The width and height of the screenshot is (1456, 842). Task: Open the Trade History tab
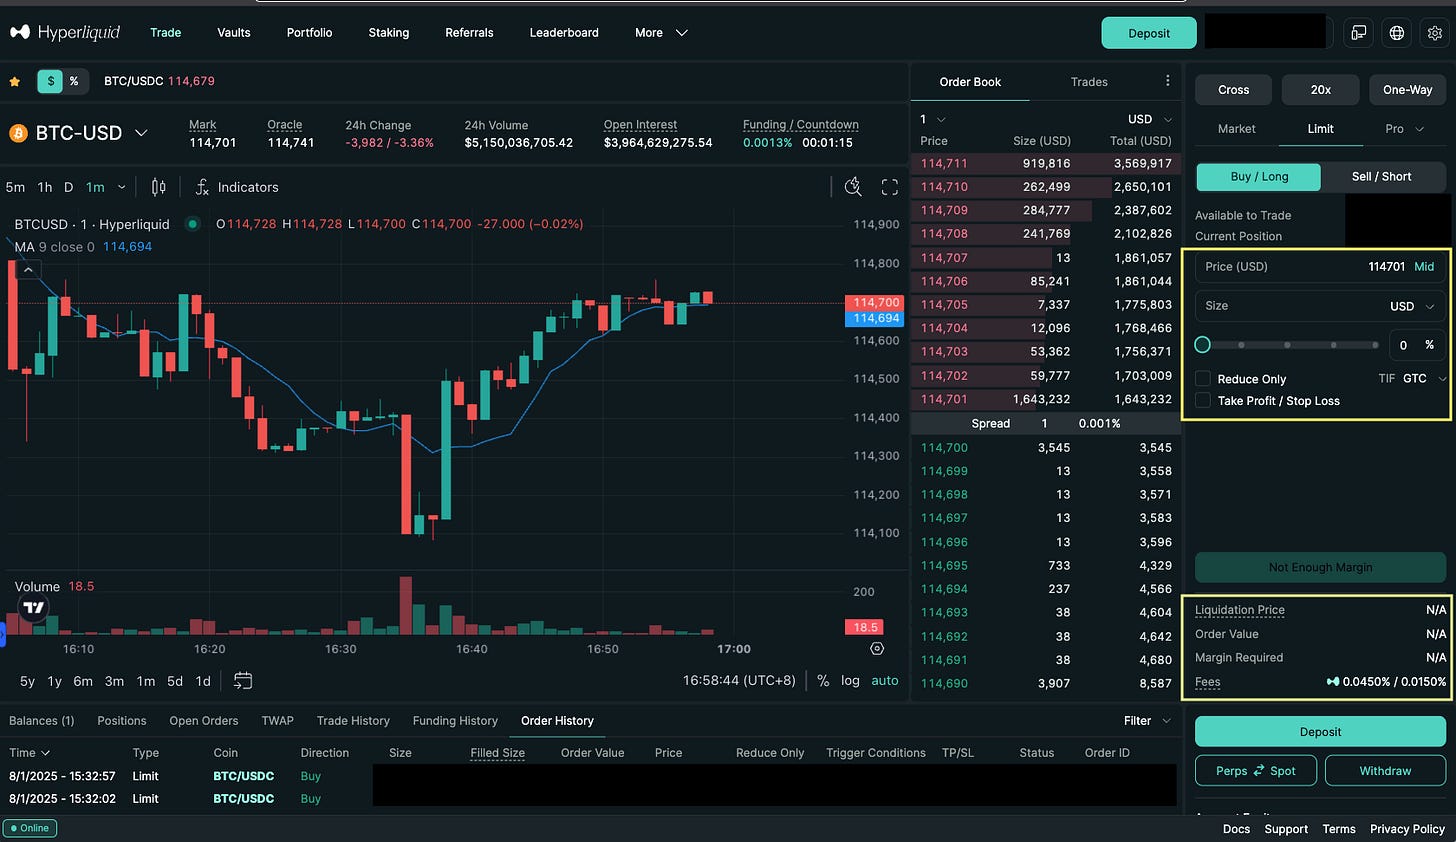[353, 721]
